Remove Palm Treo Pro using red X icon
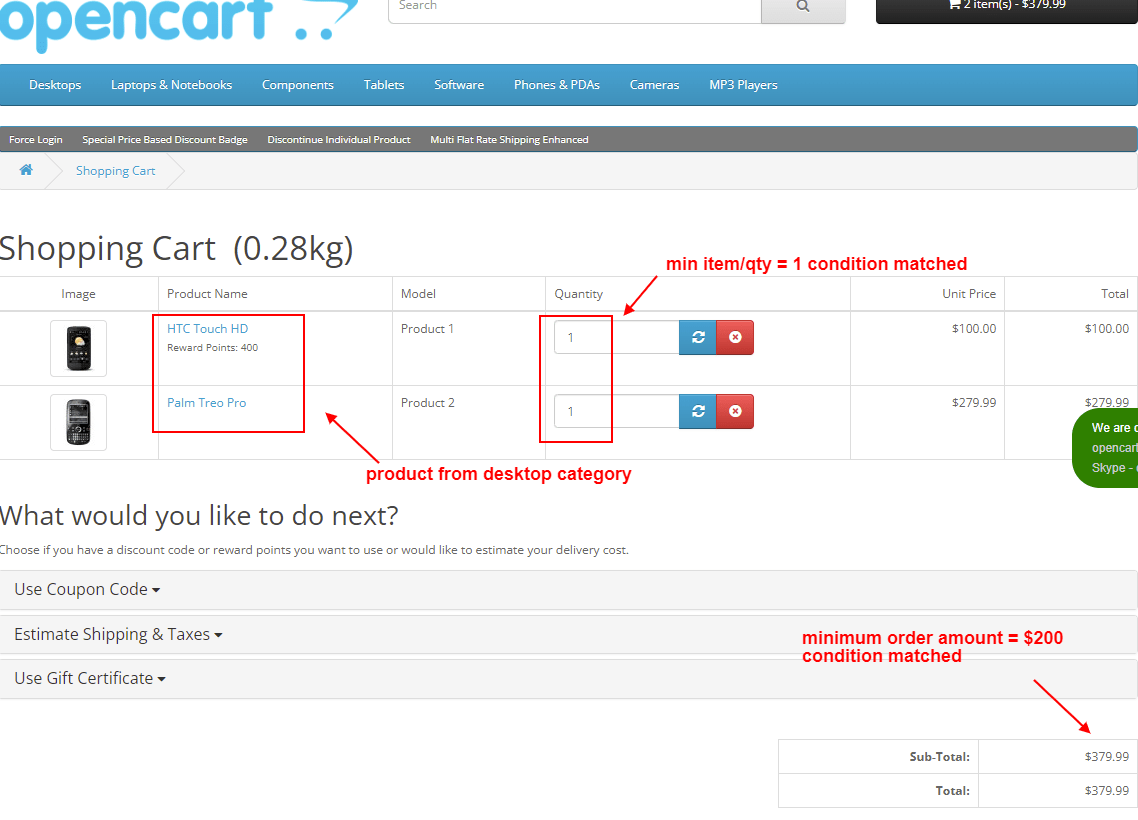 (x=735, y=411)
